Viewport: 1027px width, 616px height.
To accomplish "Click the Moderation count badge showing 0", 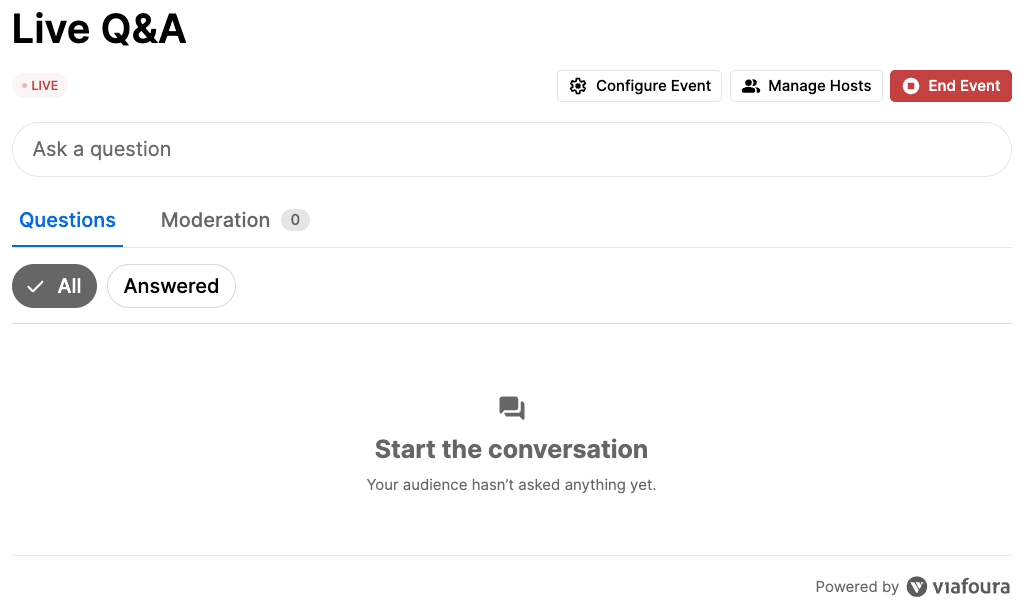I will tap(295, 220).
